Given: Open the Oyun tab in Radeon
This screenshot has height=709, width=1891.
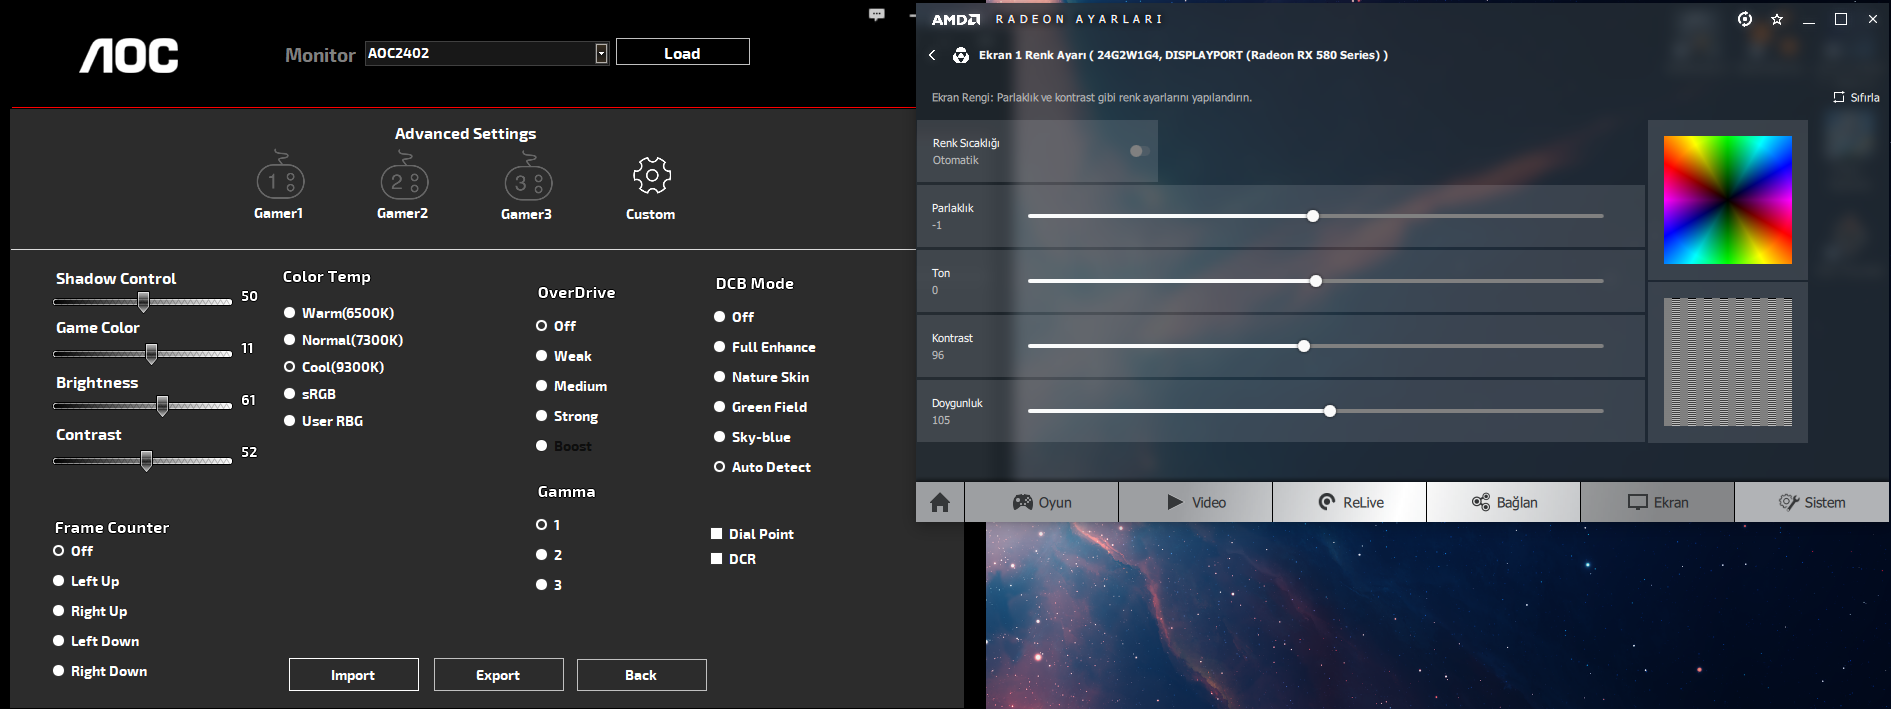Looking at the screenshot, I should (x=1041, y=502).
